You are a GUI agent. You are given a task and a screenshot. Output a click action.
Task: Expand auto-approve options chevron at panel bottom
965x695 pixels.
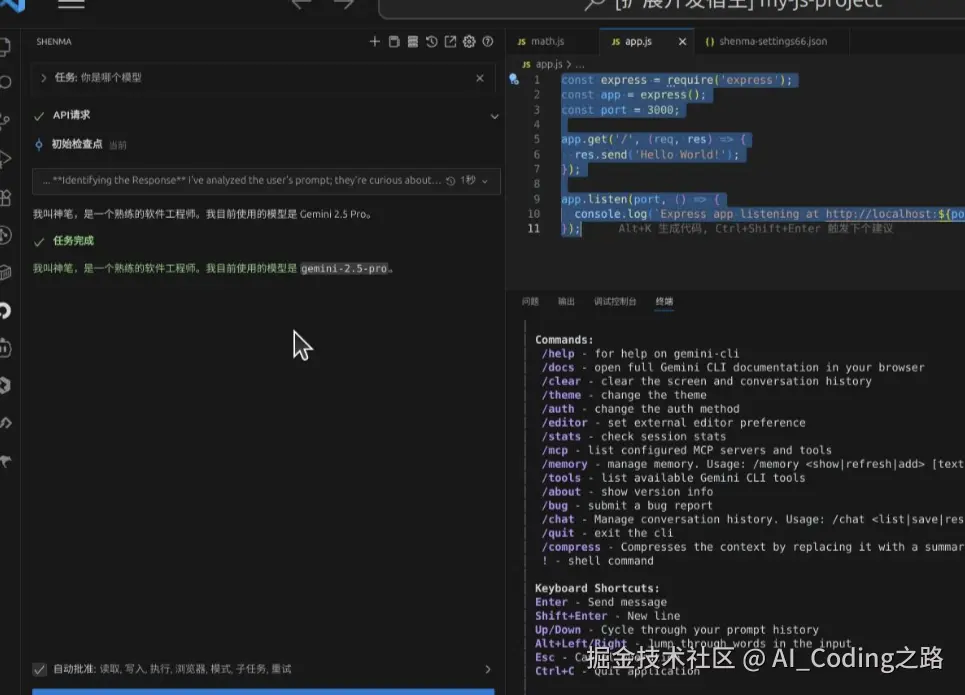tap(487, 669)
